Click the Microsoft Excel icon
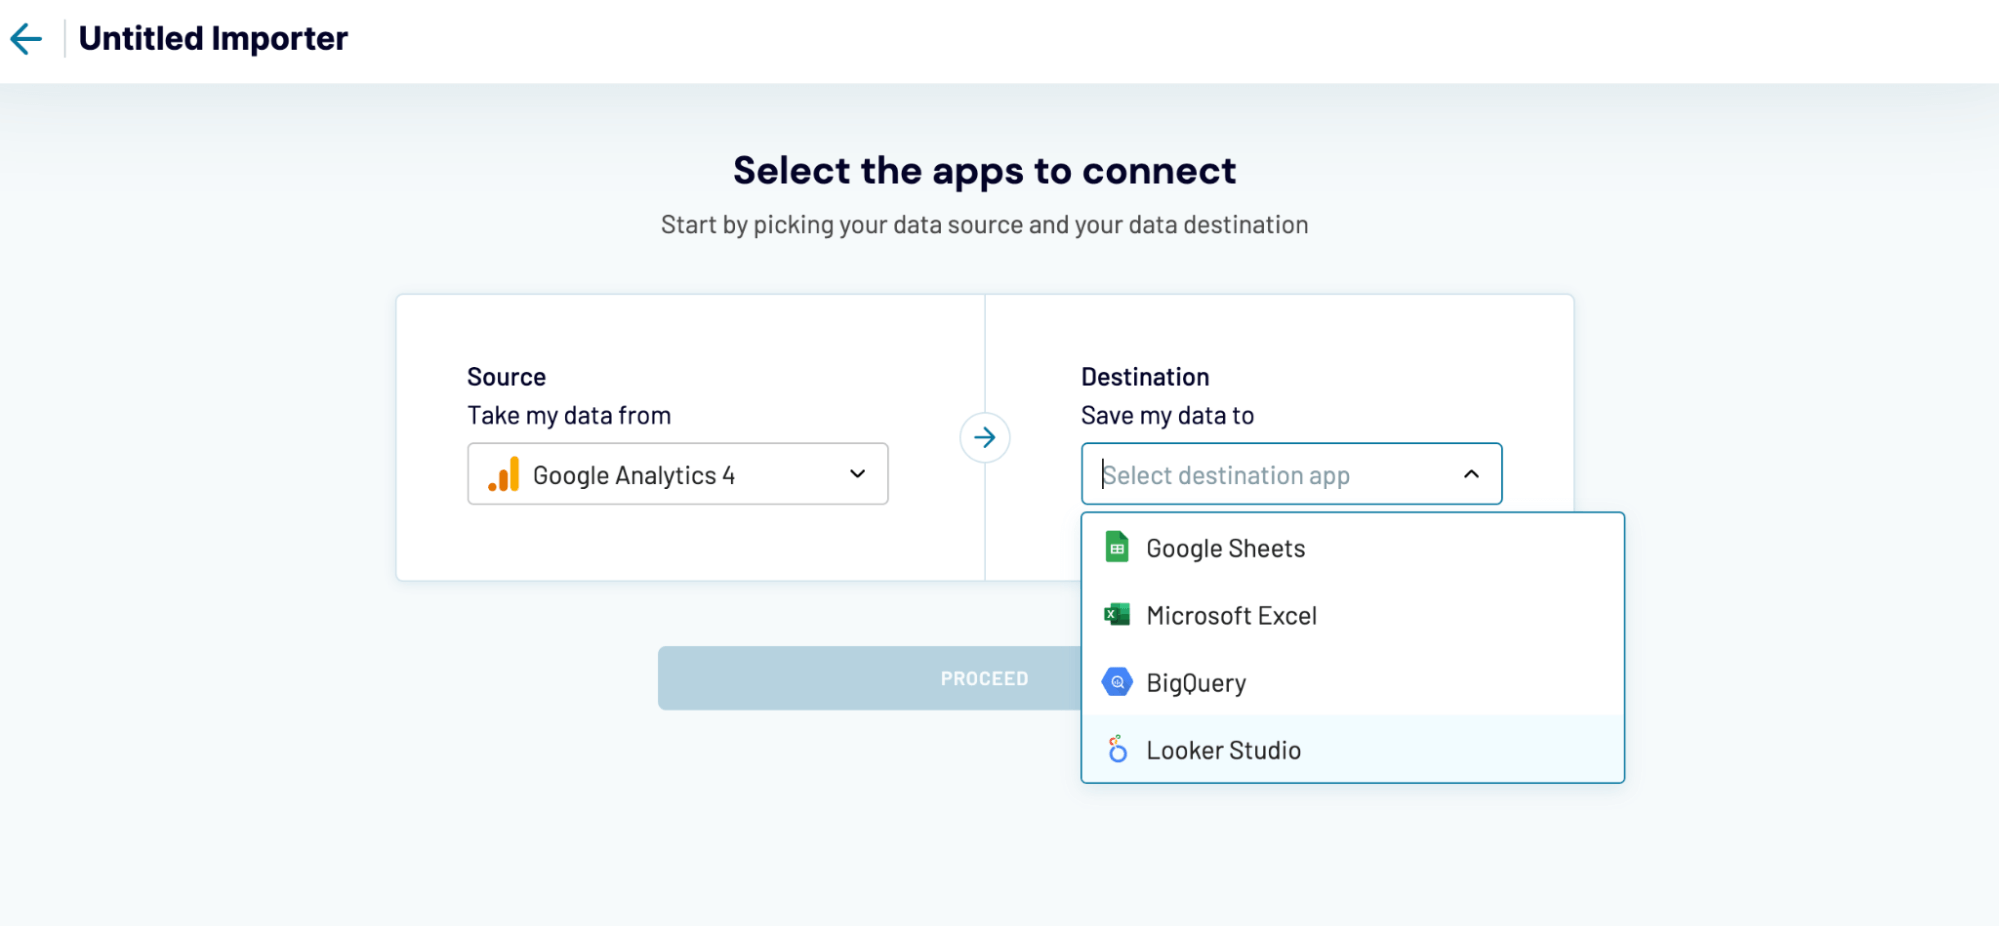Screen dimensions: 1999x927 pyautogui.click(x=1117, y=614)
